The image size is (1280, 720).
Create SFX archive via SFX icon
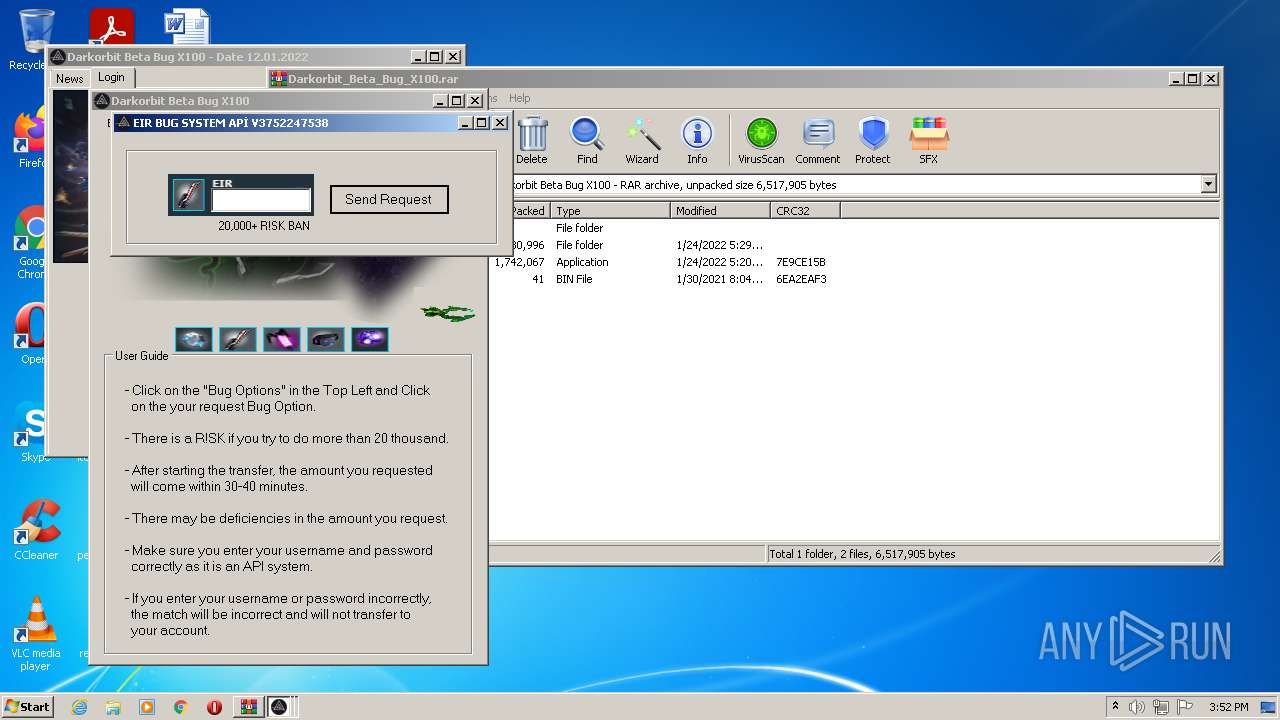coord(929,140)
